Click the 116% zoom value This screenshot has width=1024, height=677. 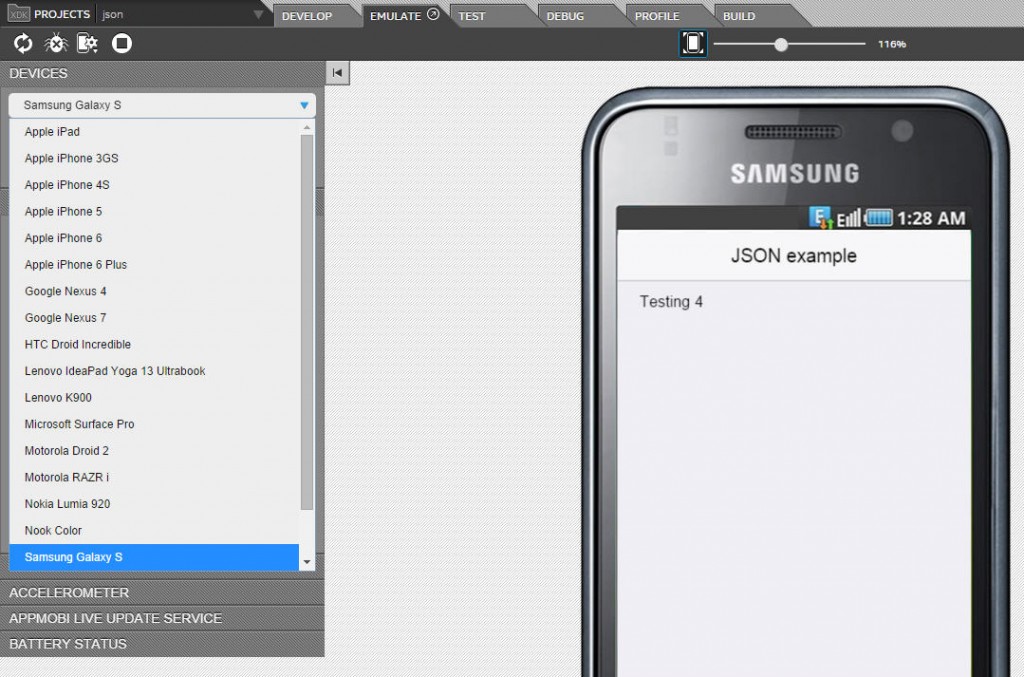pyautogui.click(x=891, y=44)
